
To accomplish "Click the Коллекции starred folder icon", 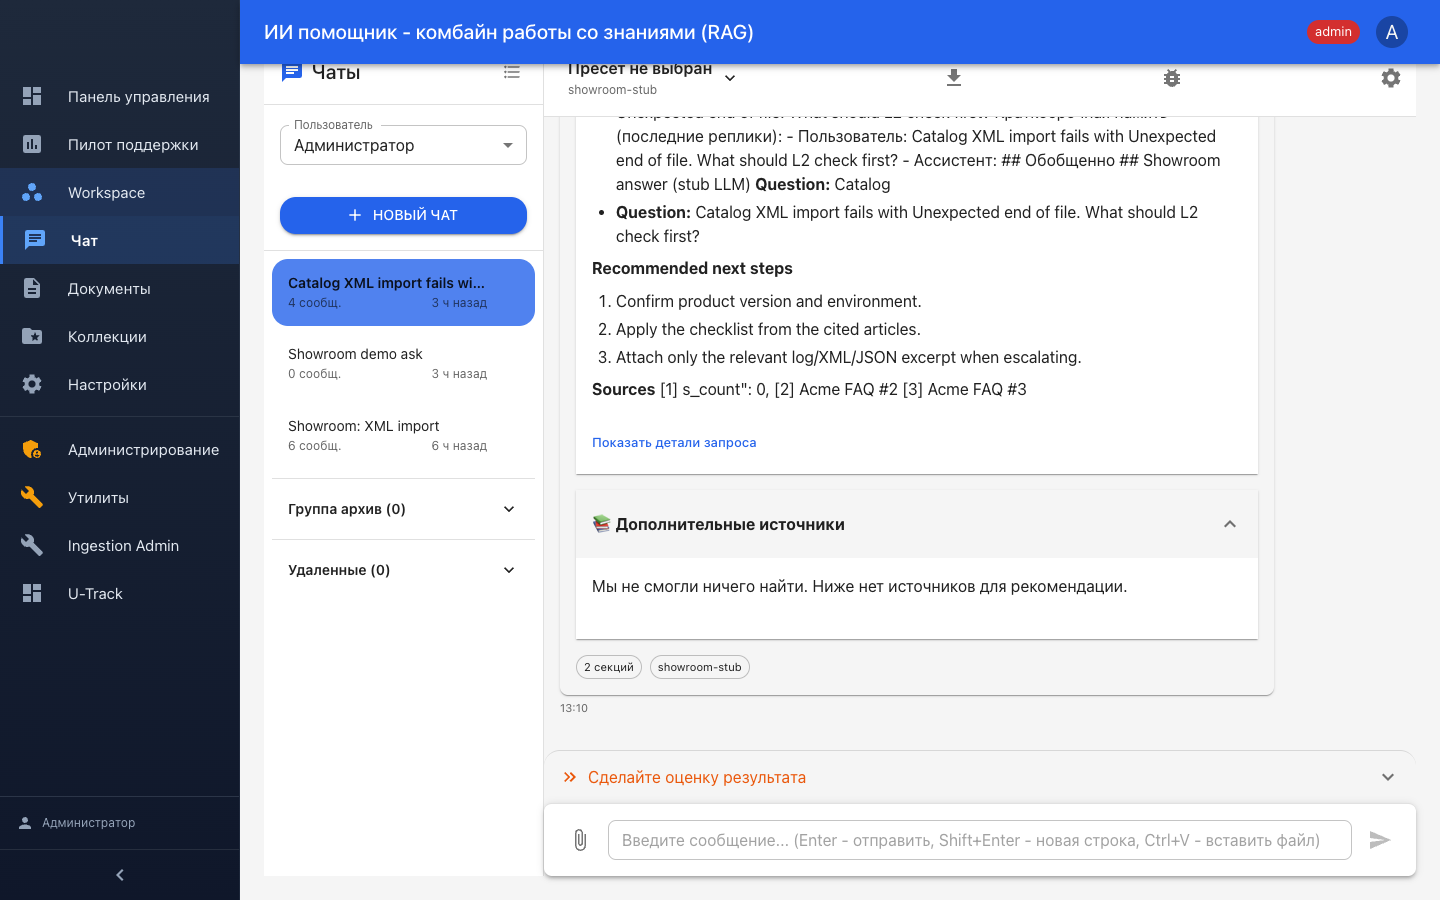I will [x=32, y=336].
